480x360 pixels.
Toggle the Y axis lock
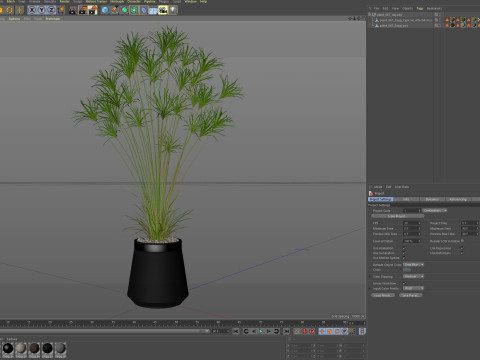(x=41, y=10)
